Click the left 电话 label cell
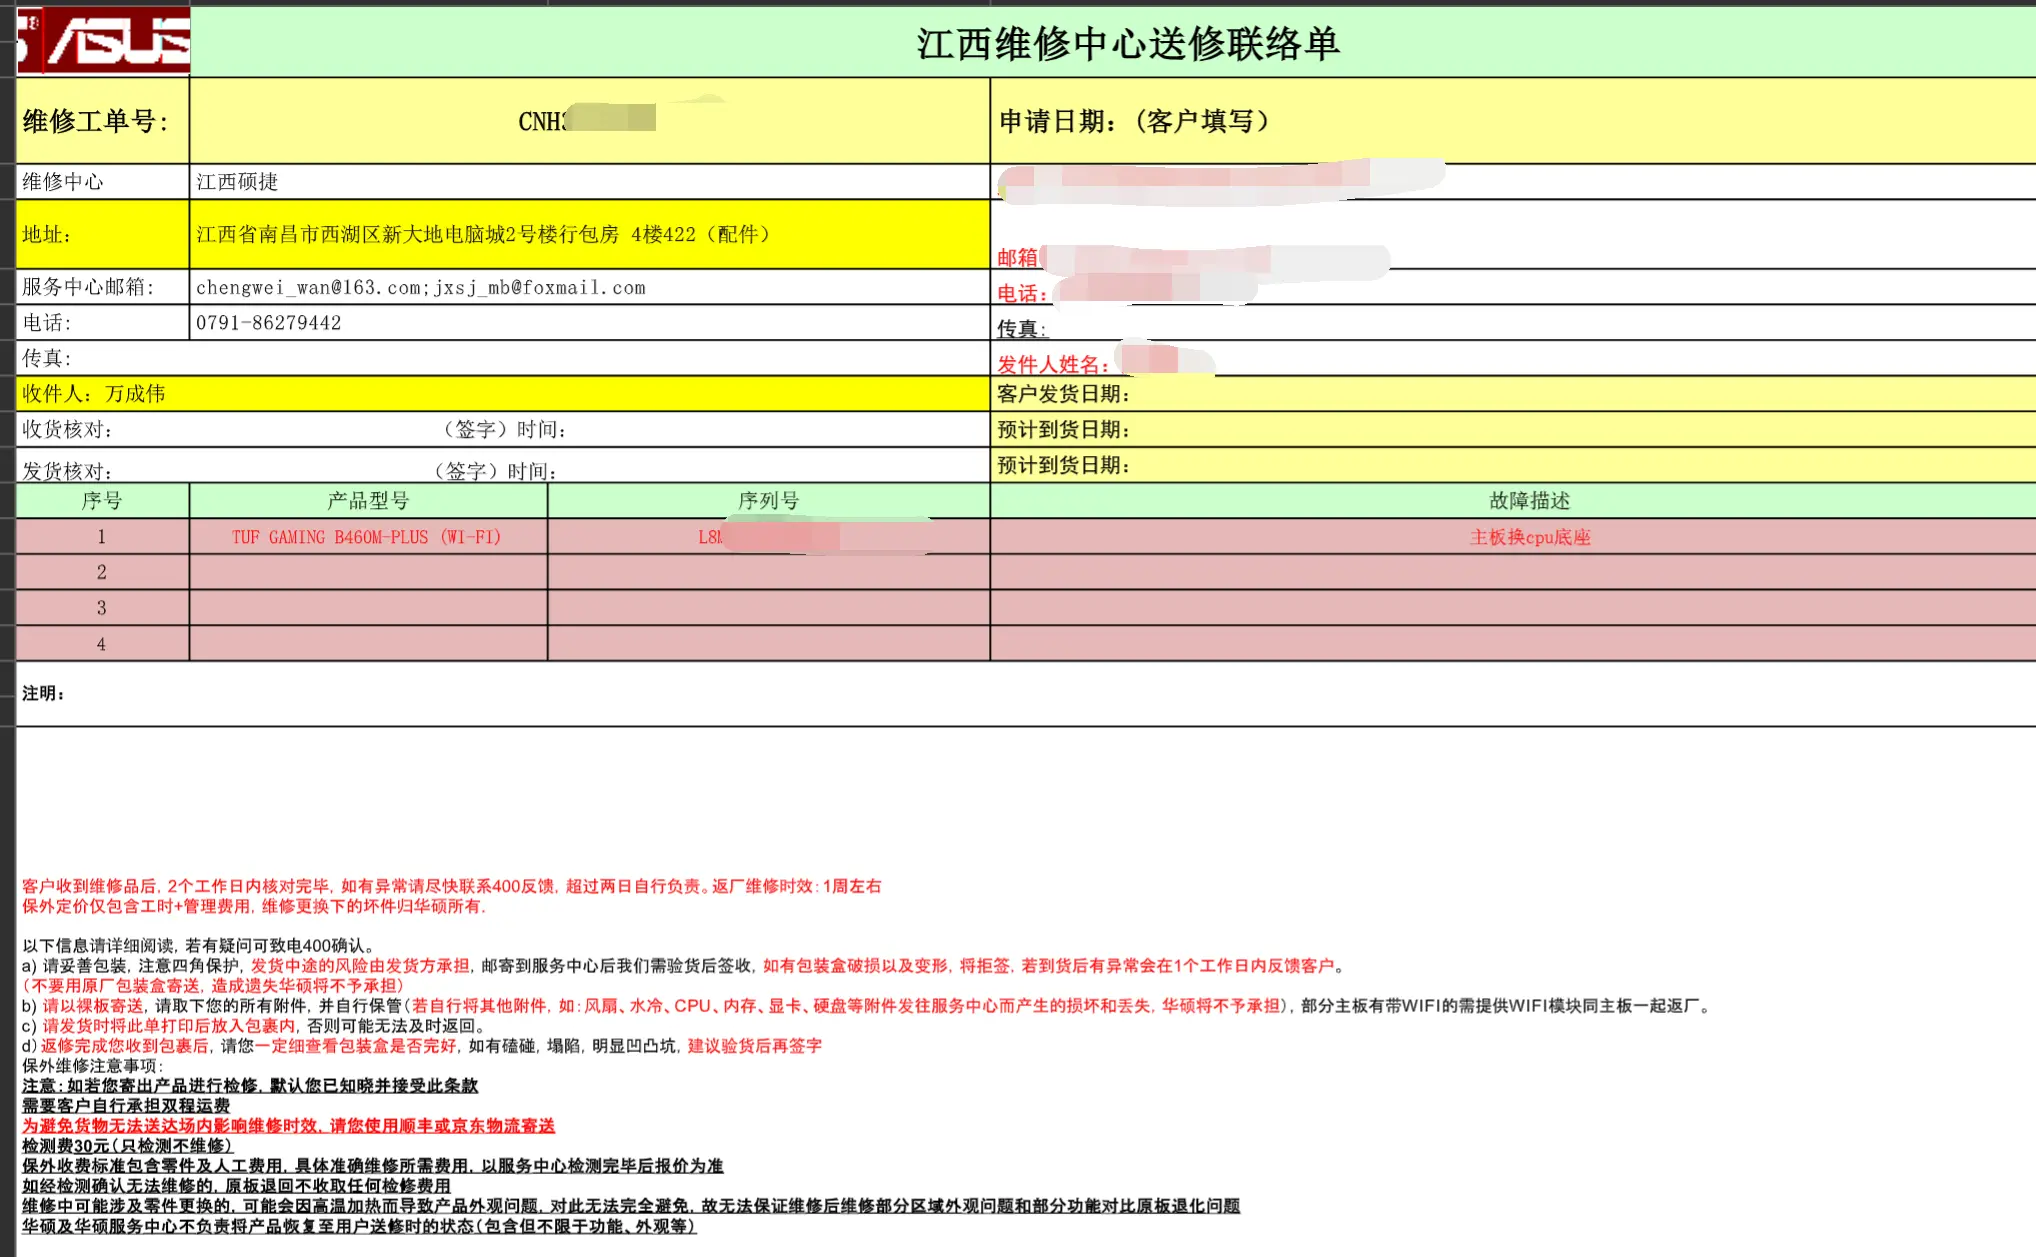2036x1257 pixels. tap(103, 323)
